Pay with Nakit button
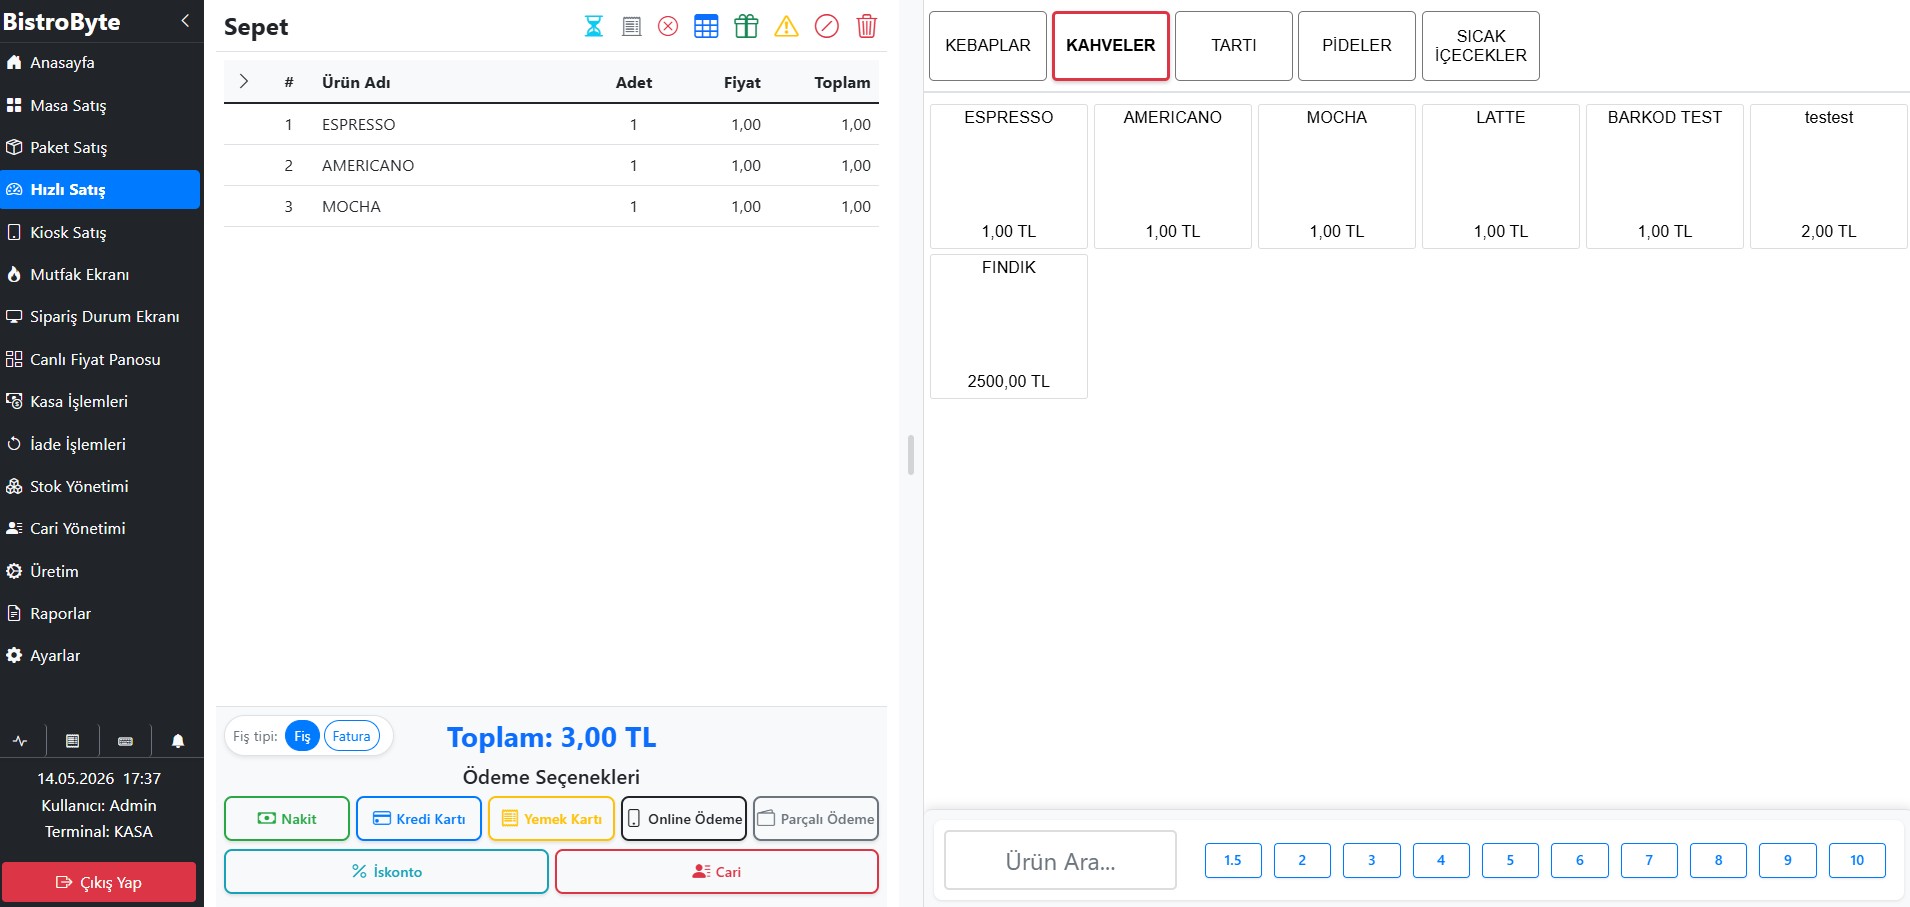1910x907 pixels. click(x=287, y=818)
